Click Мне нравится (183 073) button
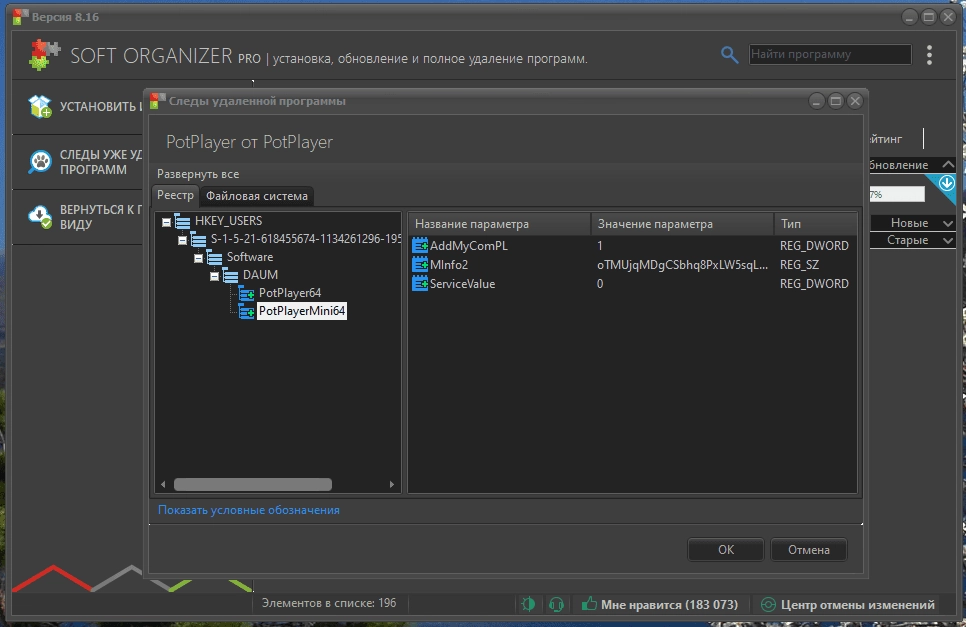966x627 pixels. [x=660, y=604]
